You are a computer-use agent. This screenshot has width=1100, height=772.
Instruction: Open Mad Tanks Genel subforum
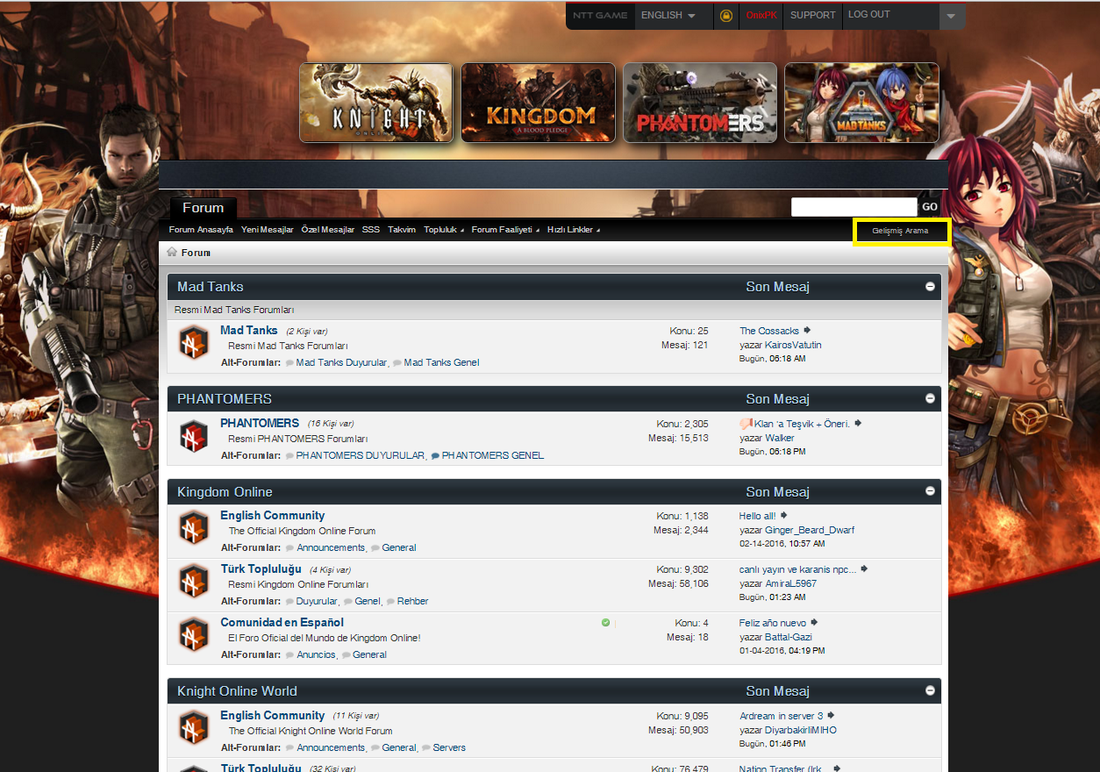coord(441,362)
